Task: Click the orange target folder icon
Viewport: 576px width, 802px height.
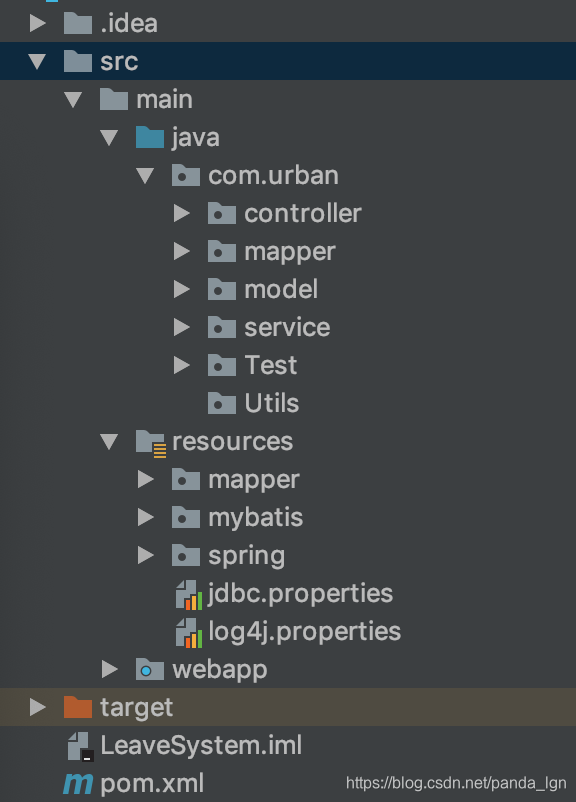Action: (x=78, y=707)
